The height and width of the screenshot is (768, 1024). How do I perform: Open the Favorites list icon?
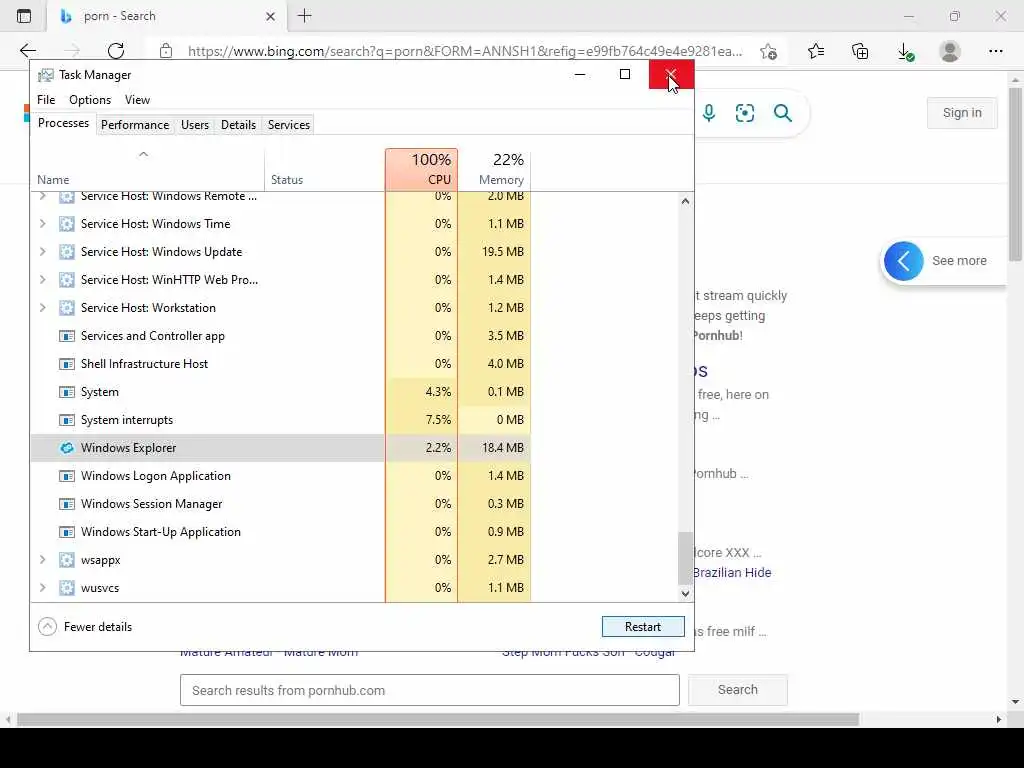pyautogui.click(x=816, y=51)
